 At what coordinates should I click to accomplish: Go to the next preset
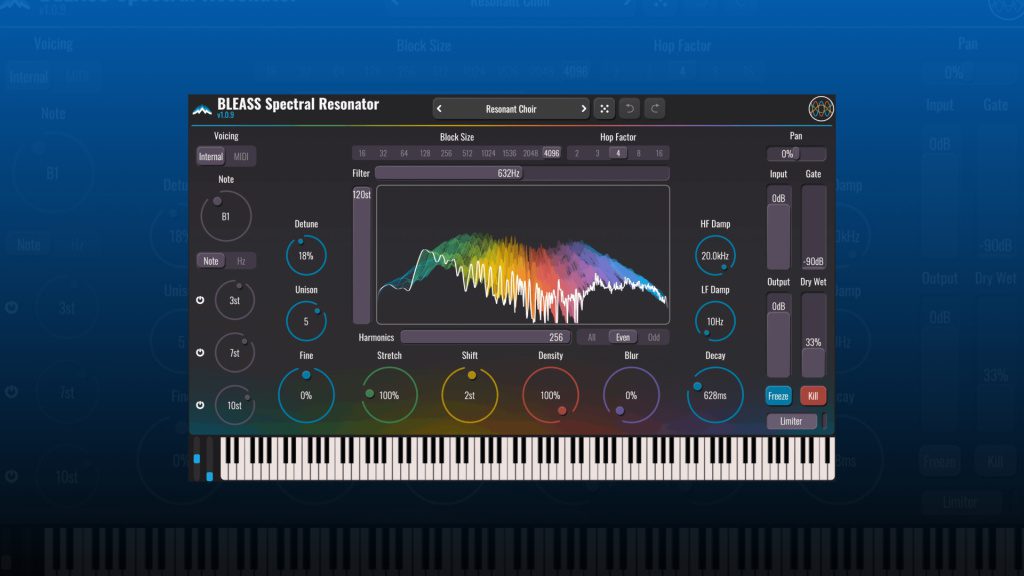tap(583, 109)
